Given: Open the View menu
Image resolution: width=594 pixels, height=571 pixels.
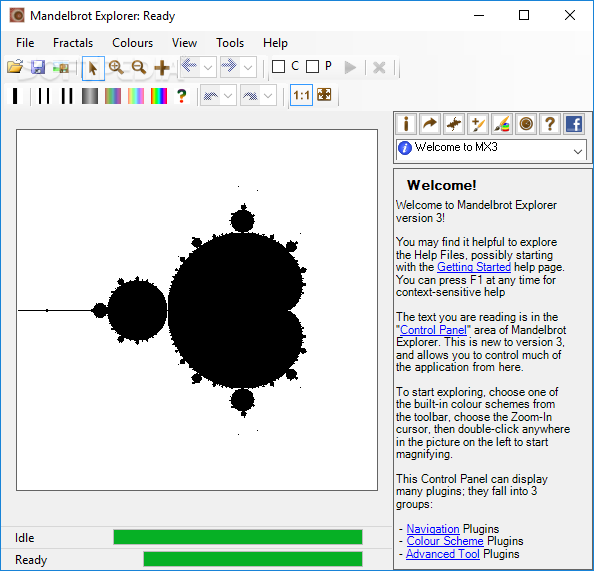Looking at the screenshot, I should tap(184, 43).
